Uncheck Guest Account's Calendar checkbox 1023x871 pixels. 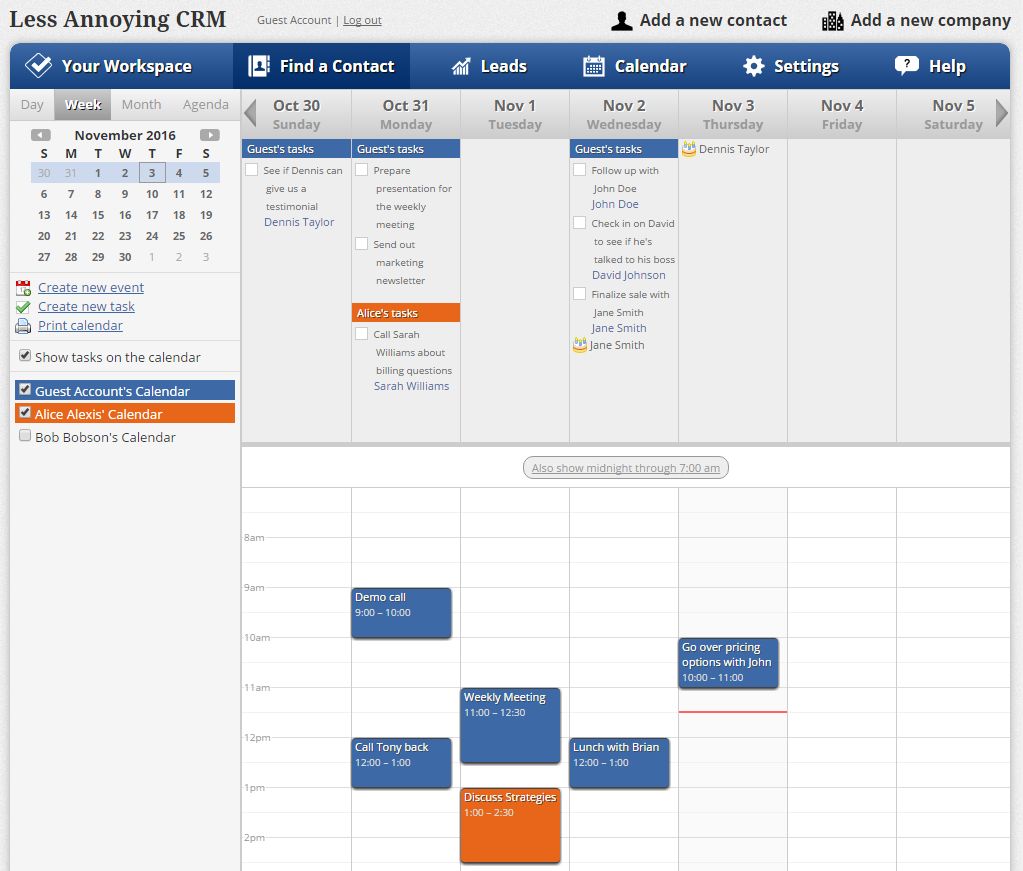25,390
